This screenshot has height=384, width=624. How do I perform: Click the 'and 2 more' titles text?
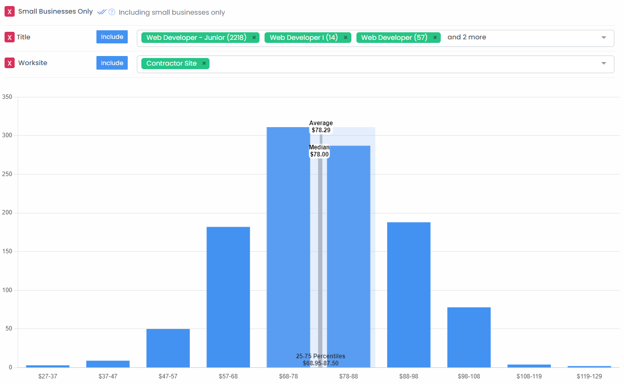[x=466, y=37]
